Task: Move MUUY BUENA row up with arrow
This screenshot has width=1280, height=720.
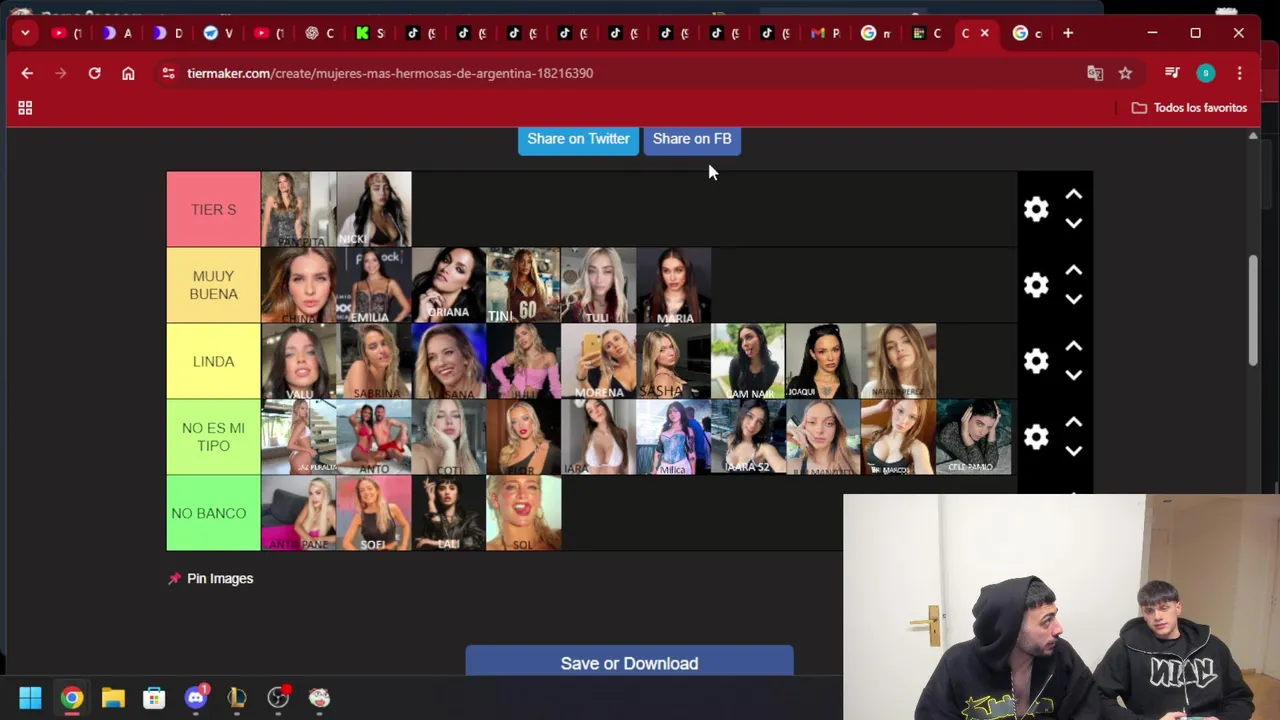Action: tap(1073, 271)
